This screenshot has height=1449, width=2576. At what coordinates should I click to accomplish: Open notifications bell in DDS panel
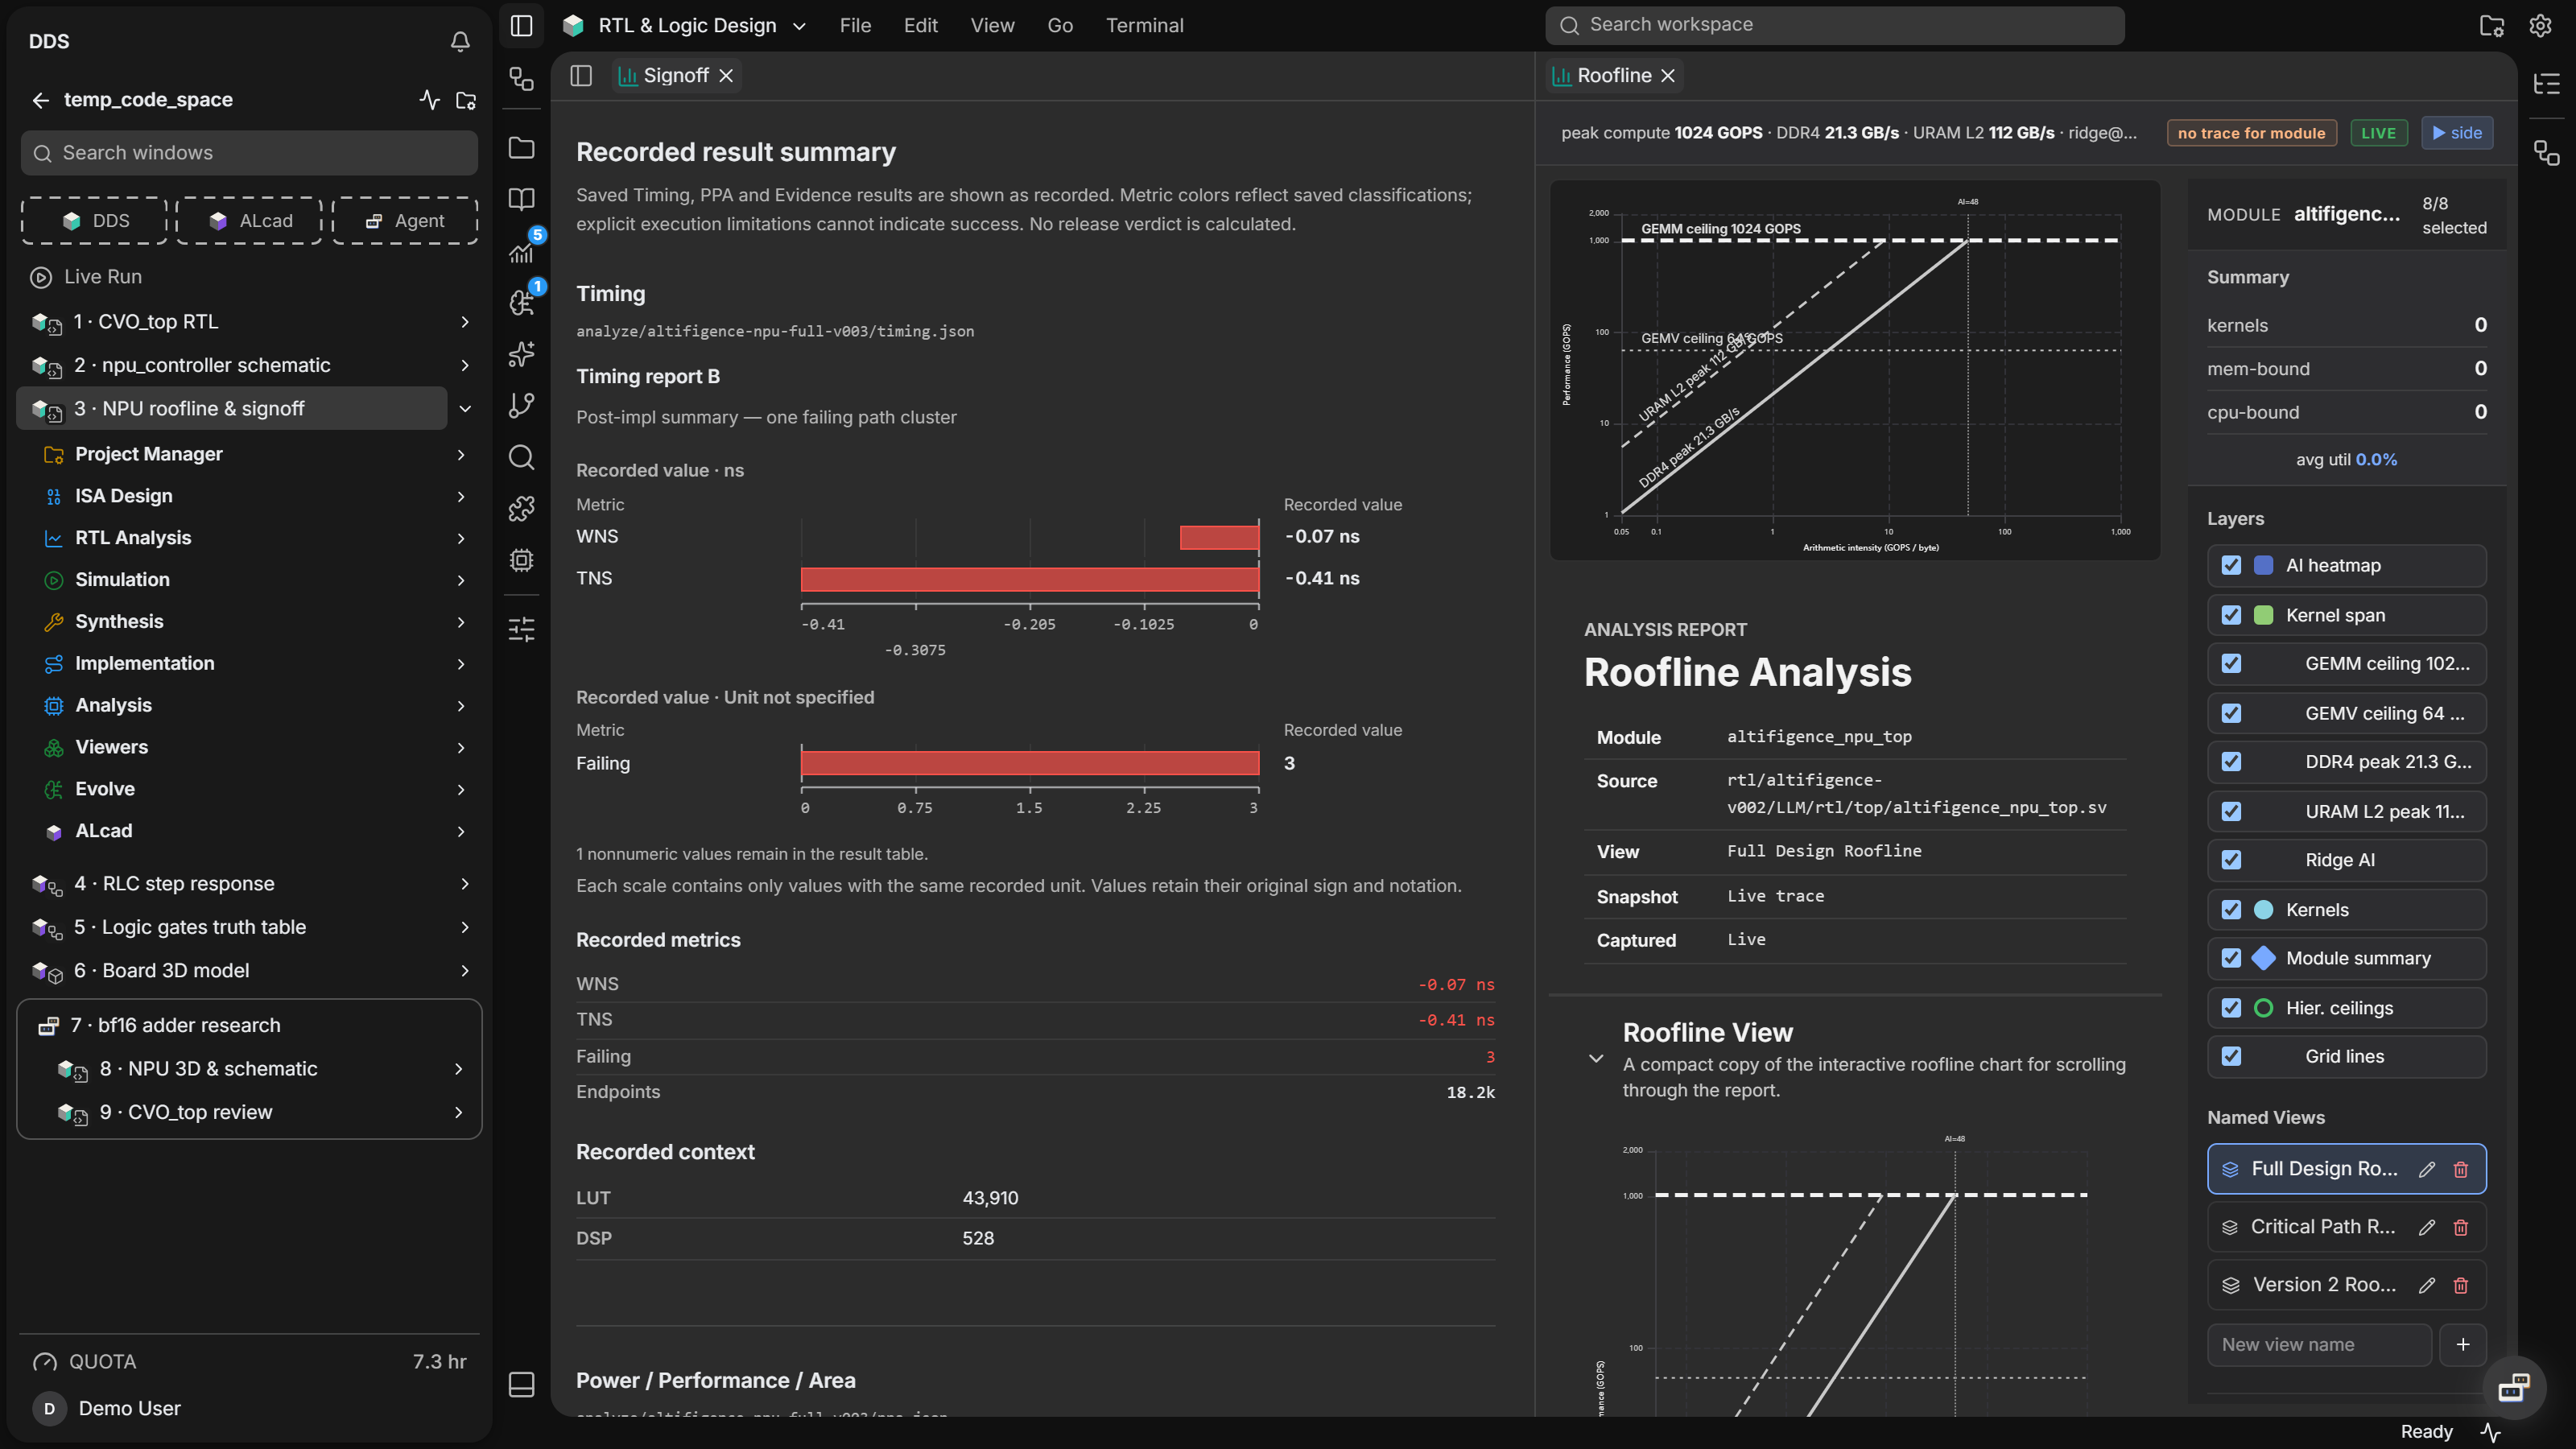[460, 41]
